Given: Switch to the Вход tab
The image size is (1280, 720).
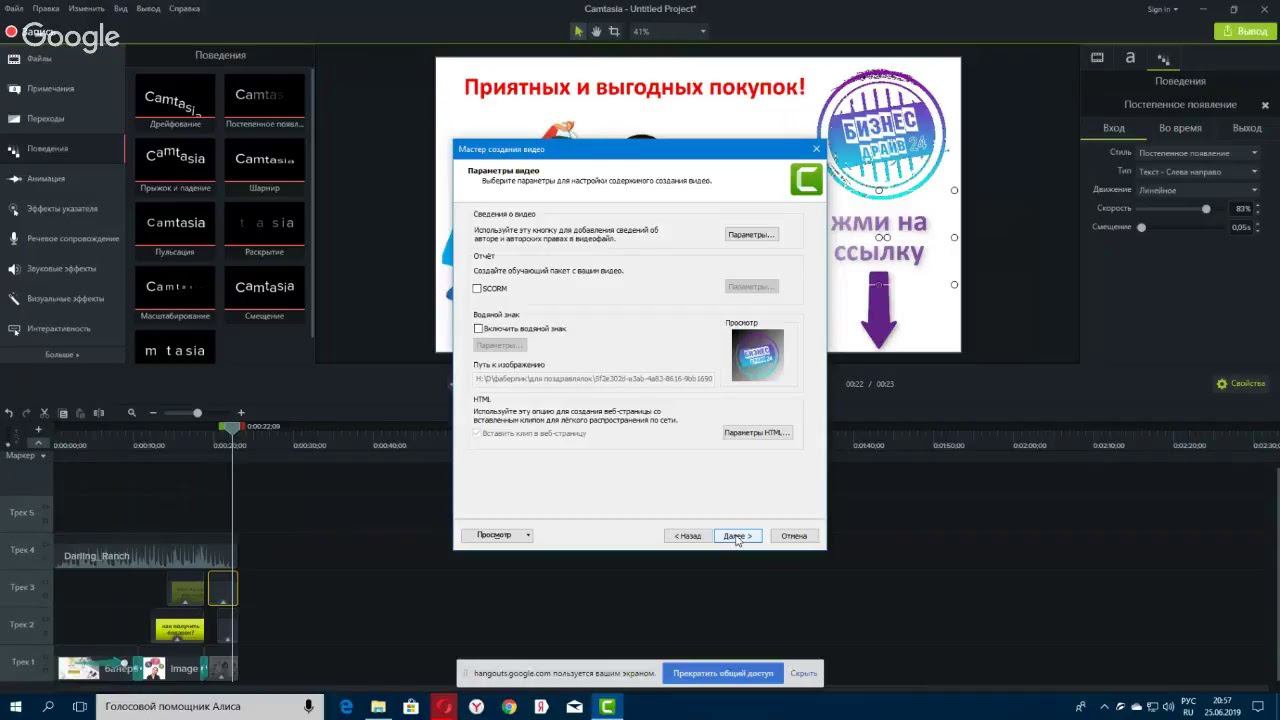Looking at the screenshot, I should click(1113, 128).
